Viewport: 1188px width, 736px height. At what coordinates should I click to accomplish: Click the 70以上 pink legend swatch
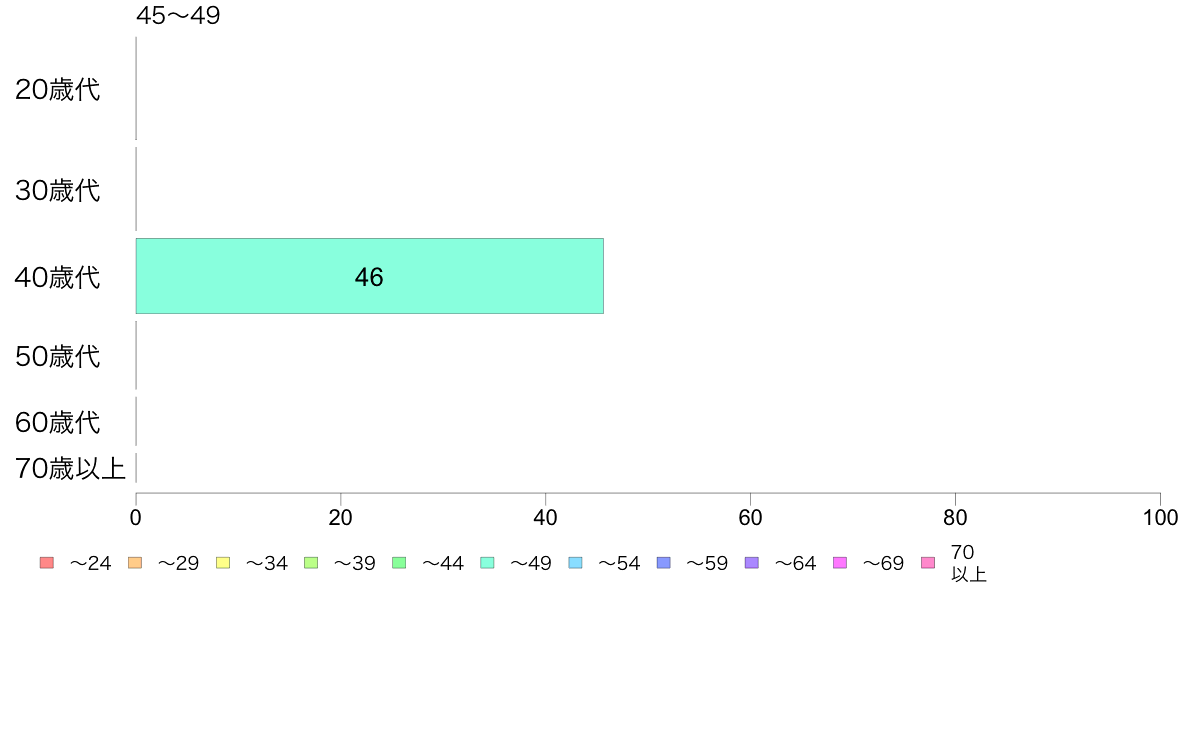point(928,562)
